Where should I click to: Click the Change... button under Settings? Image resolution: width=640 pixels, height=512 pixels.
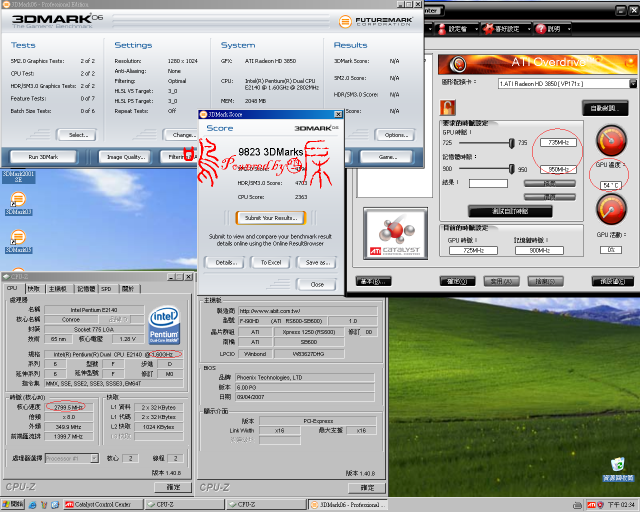coord(181,135)
